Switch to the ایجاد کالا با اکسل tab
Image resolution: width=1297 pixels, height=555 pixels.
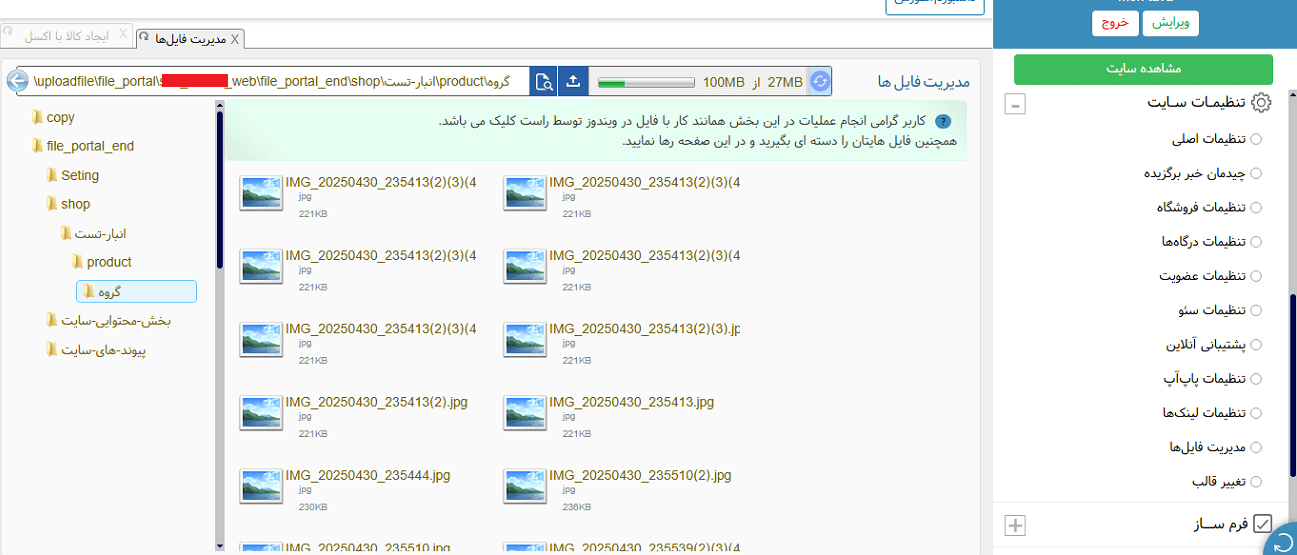65,35
